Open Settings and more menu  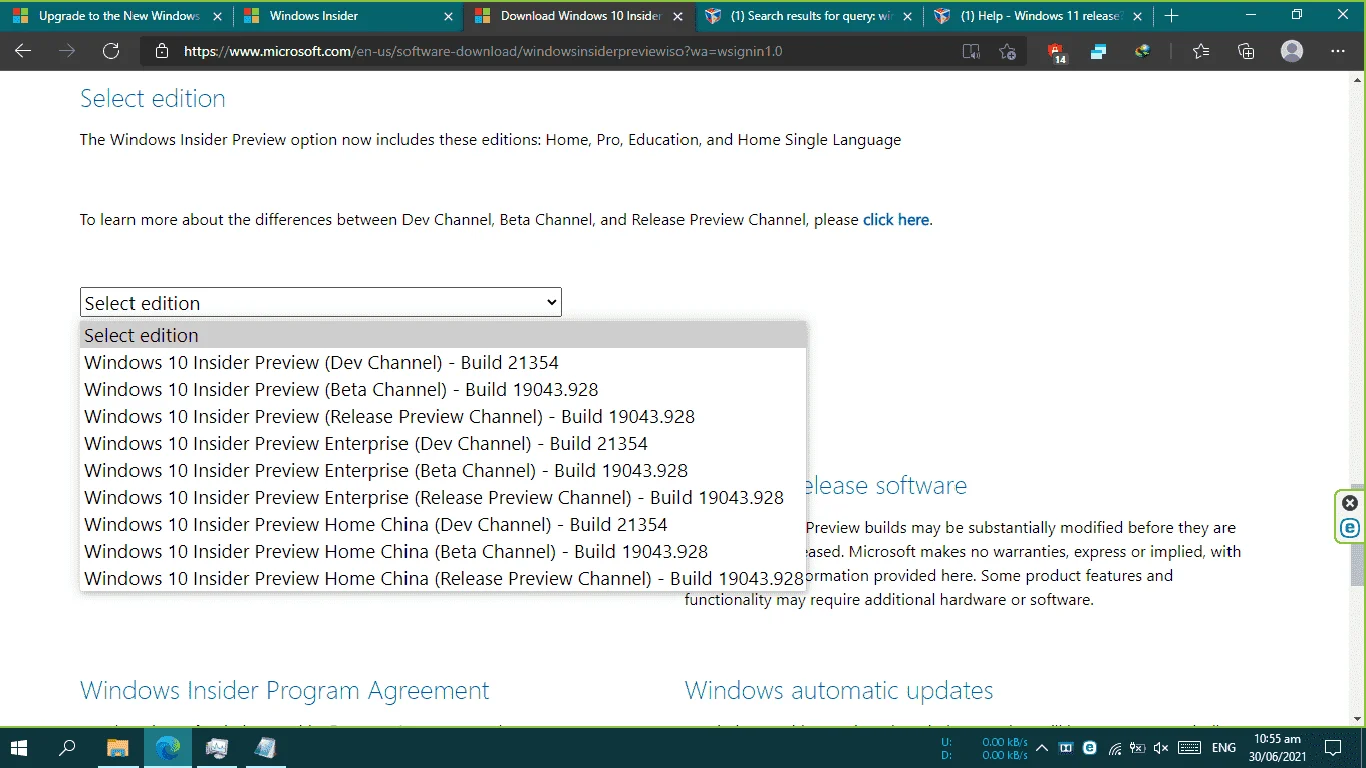coord(1337,52)
